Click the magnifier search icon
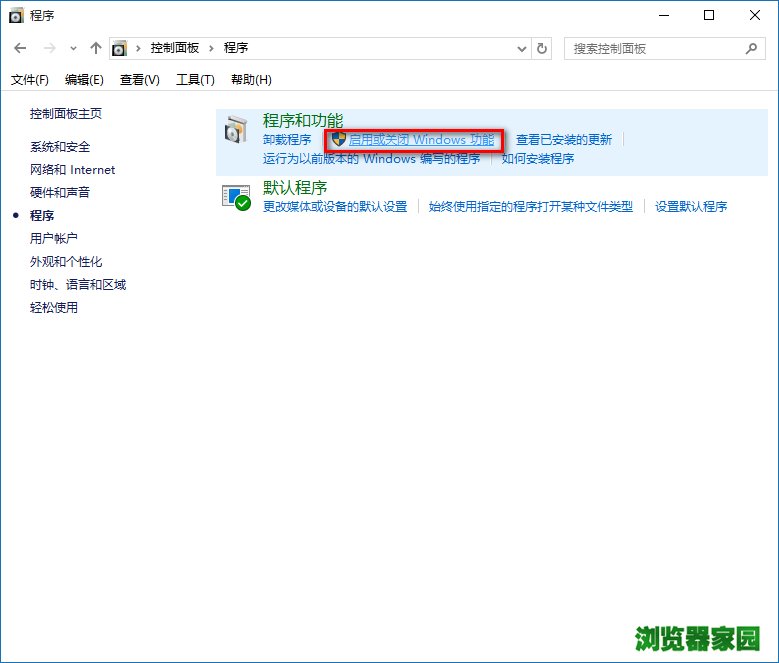Viewport: 779px width, 663px height. pyautogui.click(x=752, y=48)
